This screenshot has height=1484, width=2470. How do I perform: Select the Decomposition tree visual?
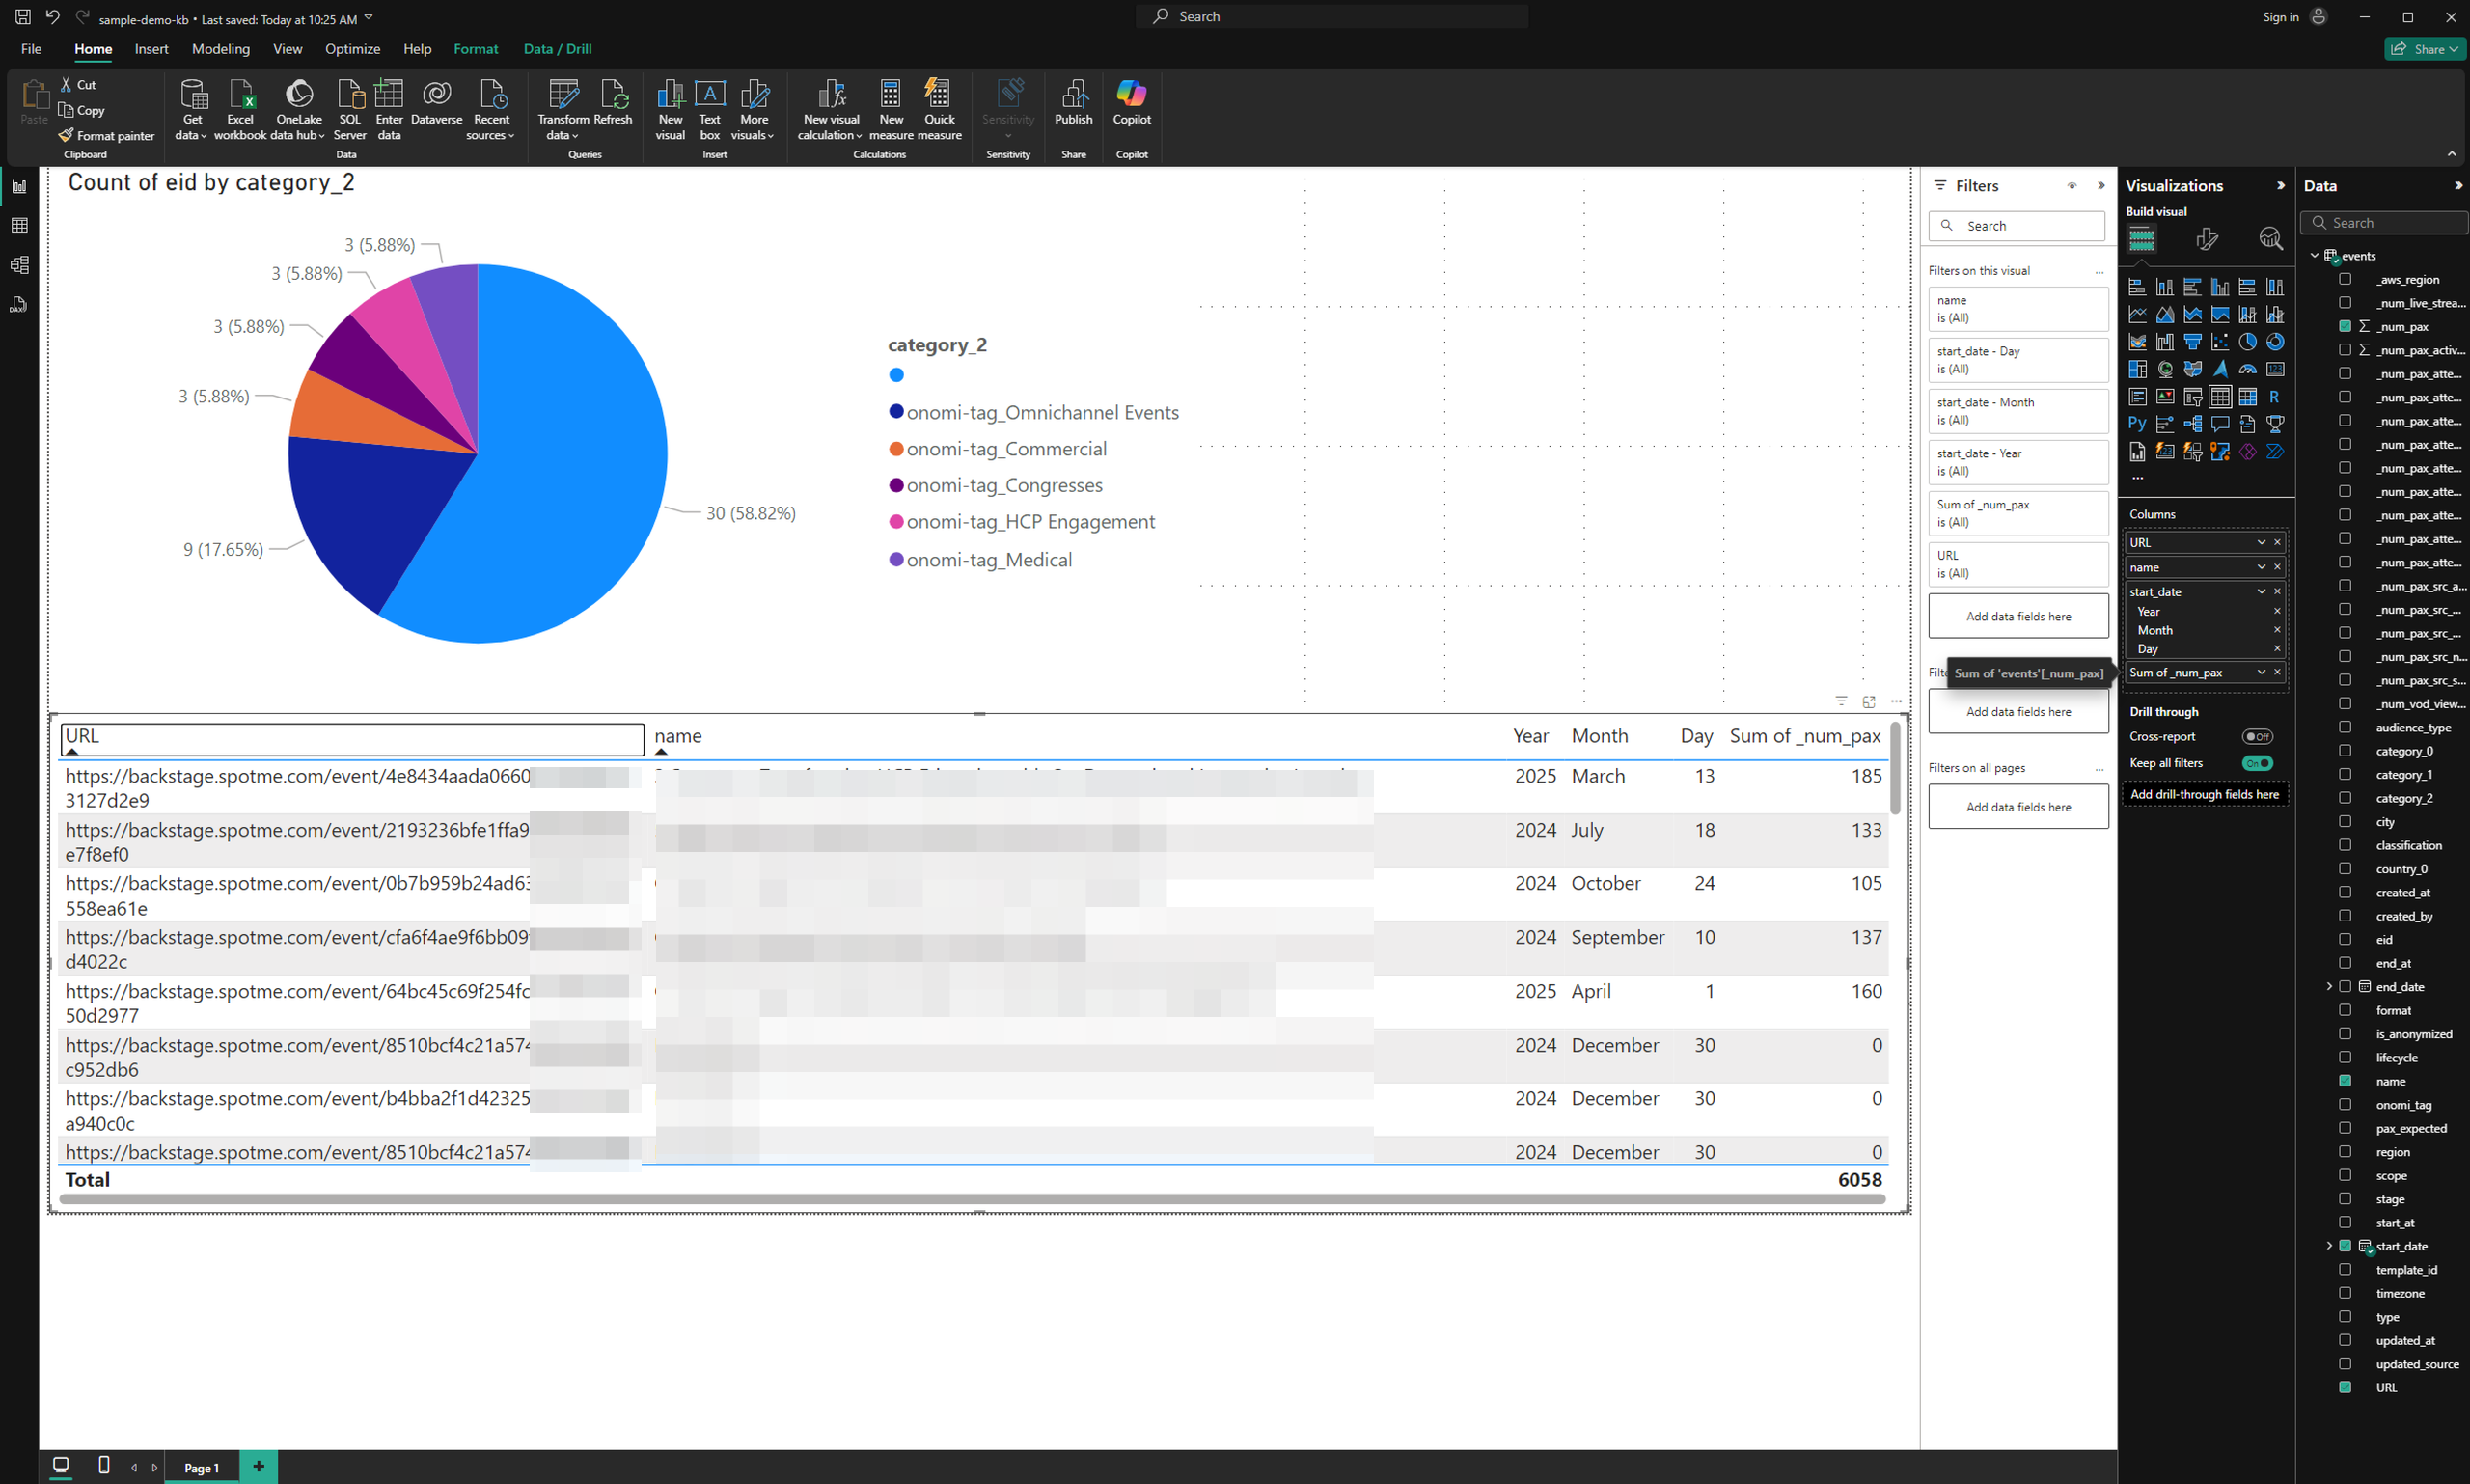tap(2192, 424)
